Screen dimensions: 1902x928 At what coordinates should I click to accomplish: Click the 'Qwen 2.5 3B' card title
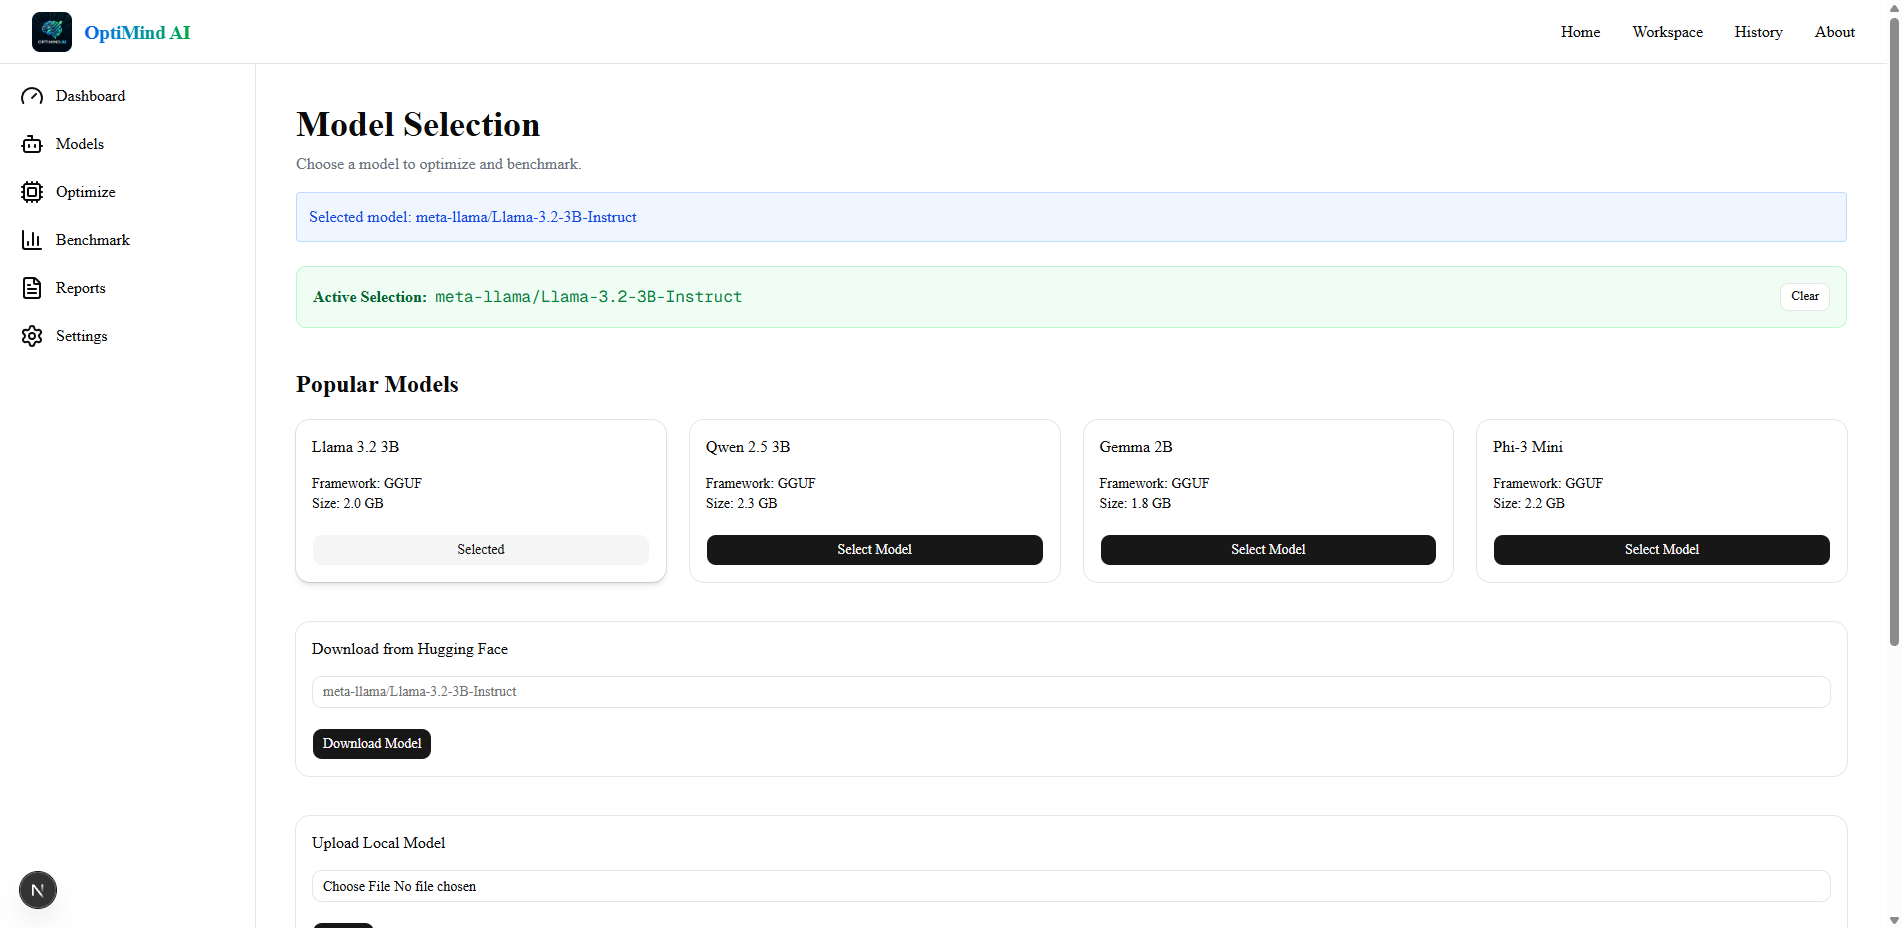pyautogui.click(x=748, y=447)
